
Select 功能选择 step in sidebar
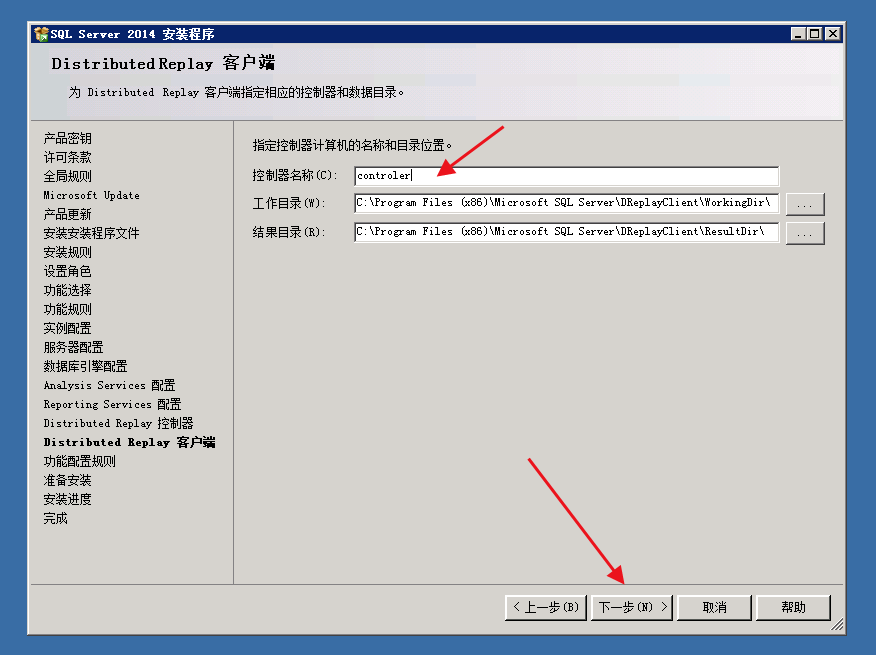[67, 290]
